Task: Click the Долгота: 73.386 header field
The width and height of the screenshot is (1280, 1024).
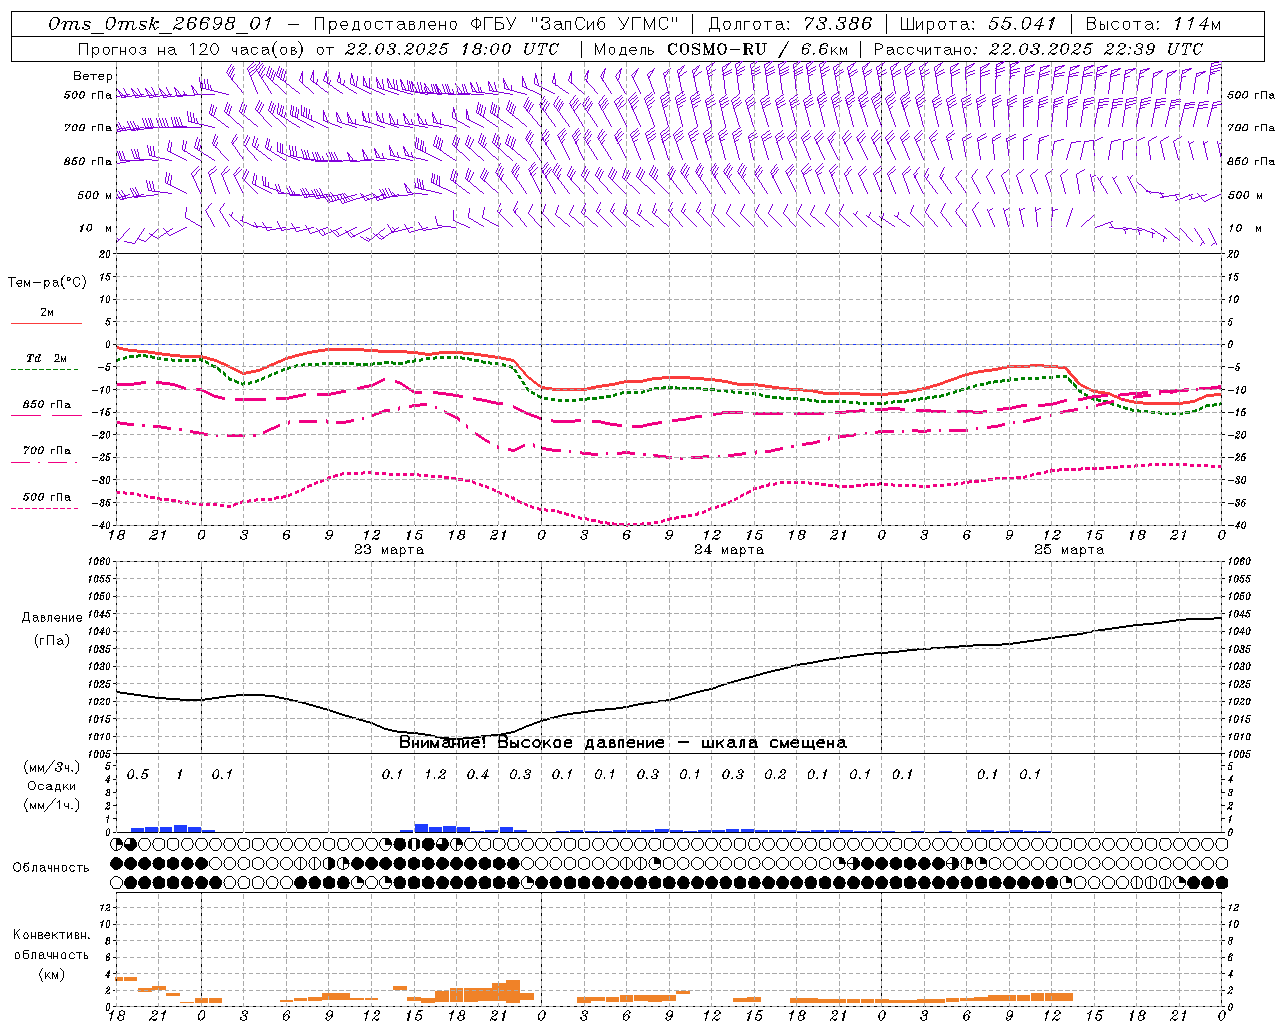Action: [790, 24]
